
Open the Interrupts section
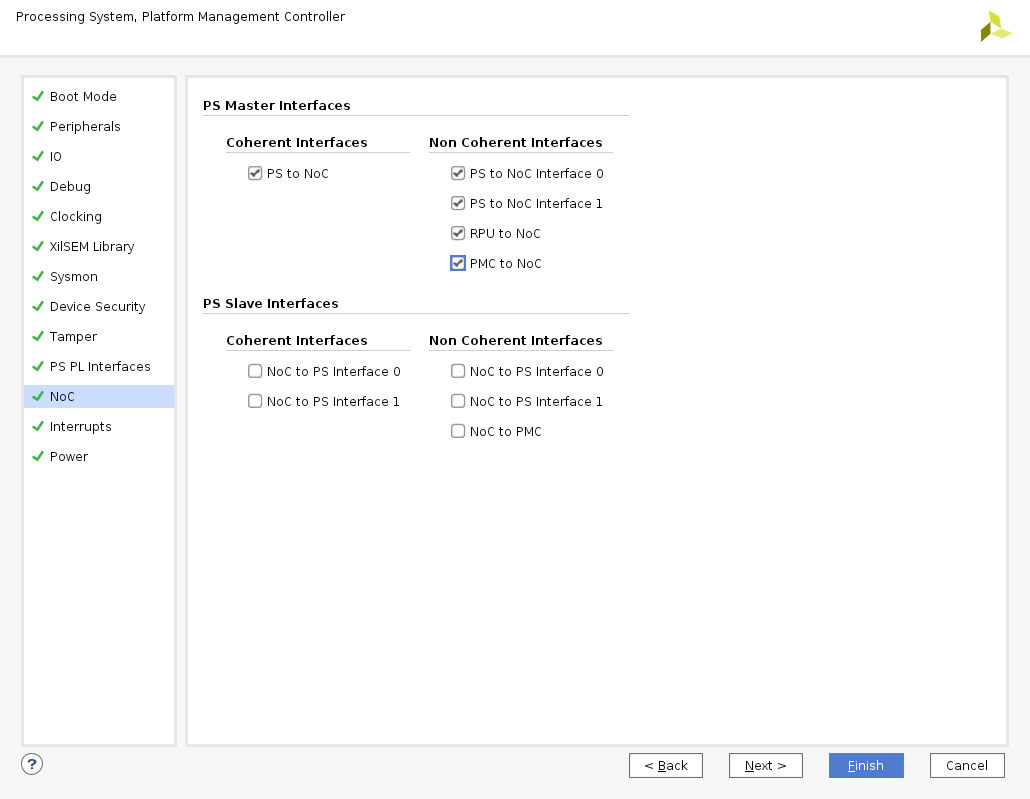click(x=81, y=427)
